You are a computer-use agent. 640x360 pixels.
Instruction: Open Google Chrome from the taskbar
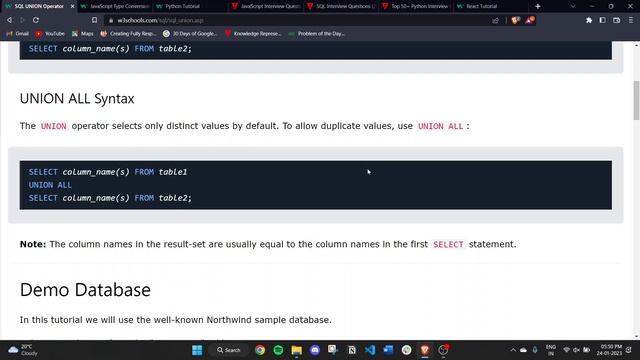[260, 350]
